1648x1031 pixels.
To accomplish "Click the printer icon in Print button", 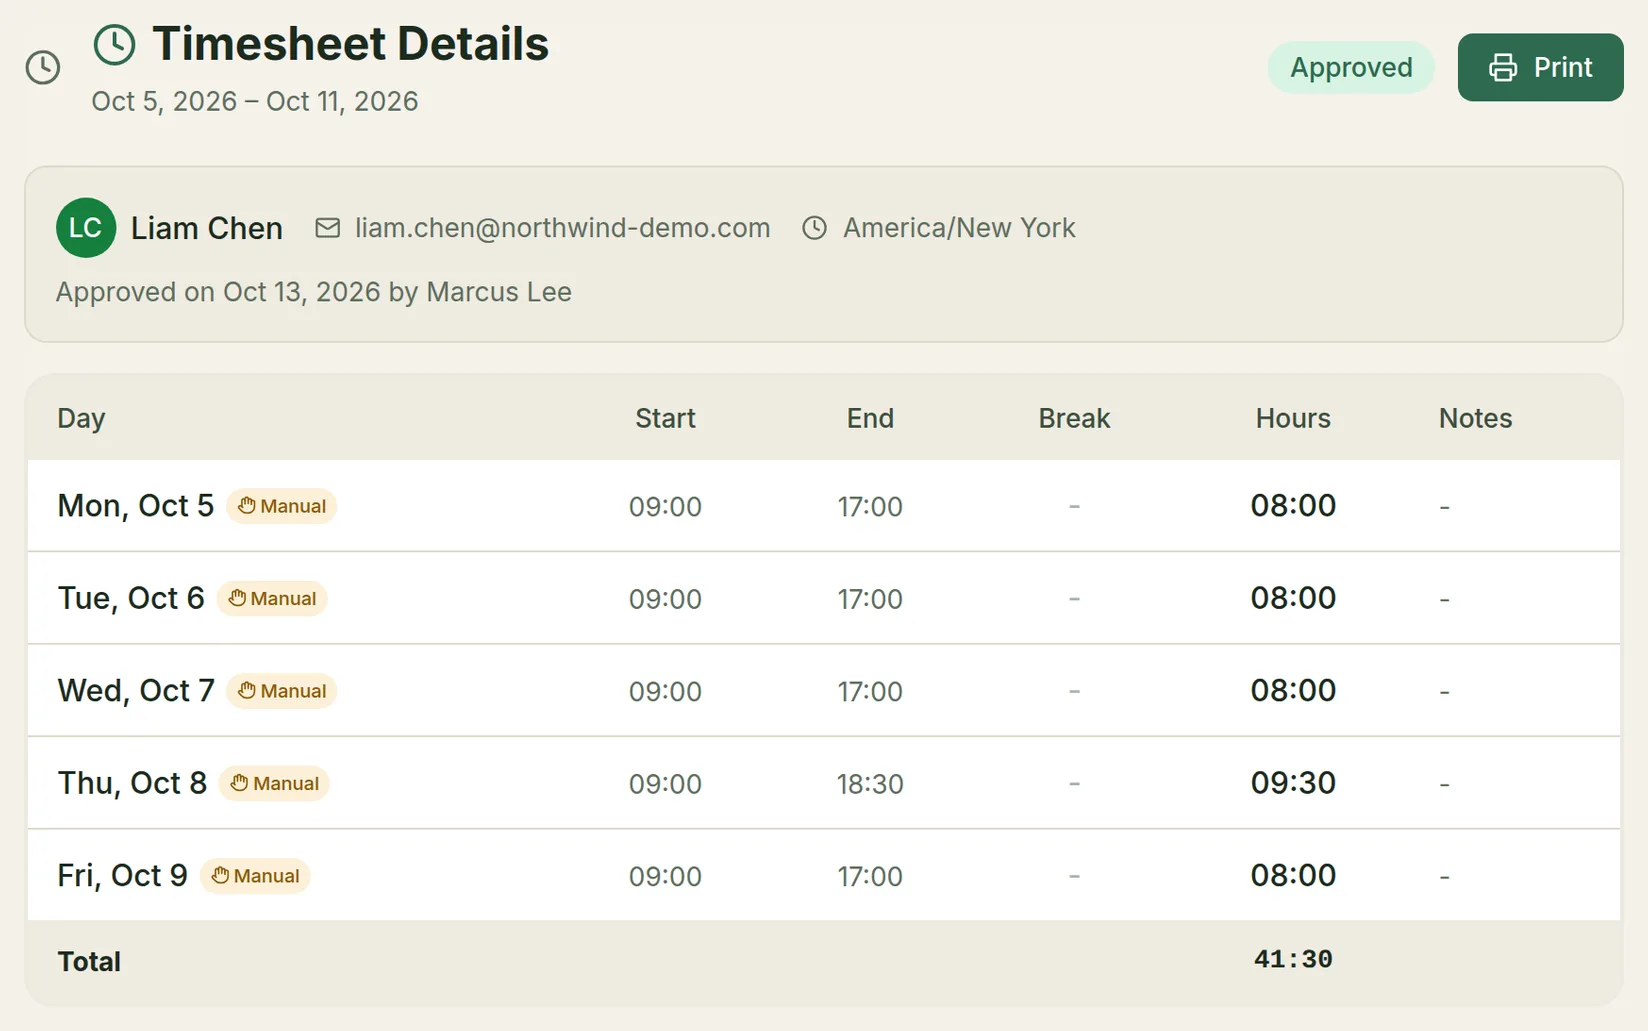I will [1503, 67].
